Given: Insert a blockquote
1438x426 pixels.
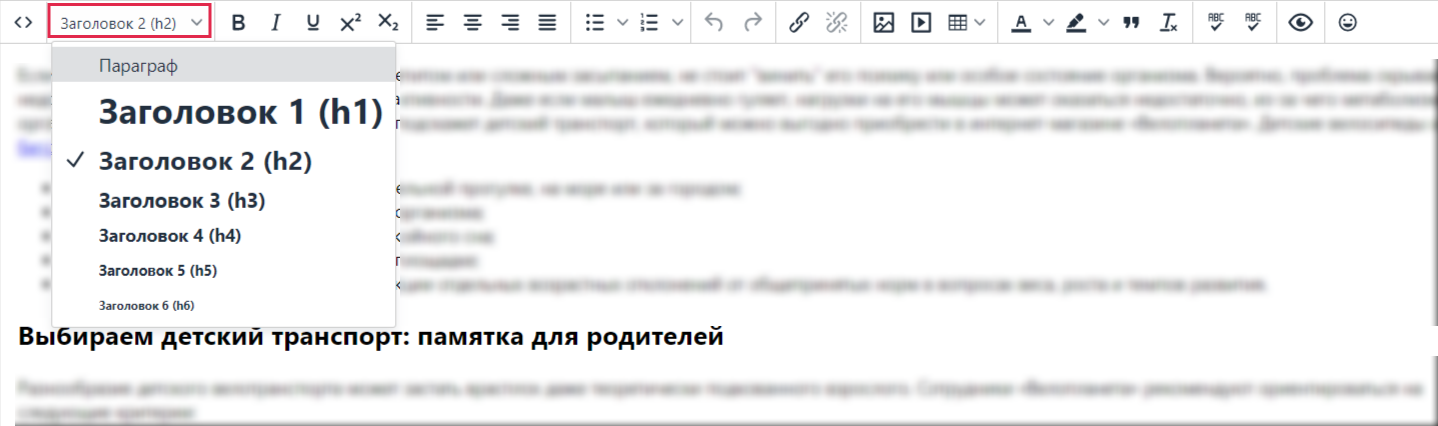Looking at the screenshot, I should click(1132, 22).
